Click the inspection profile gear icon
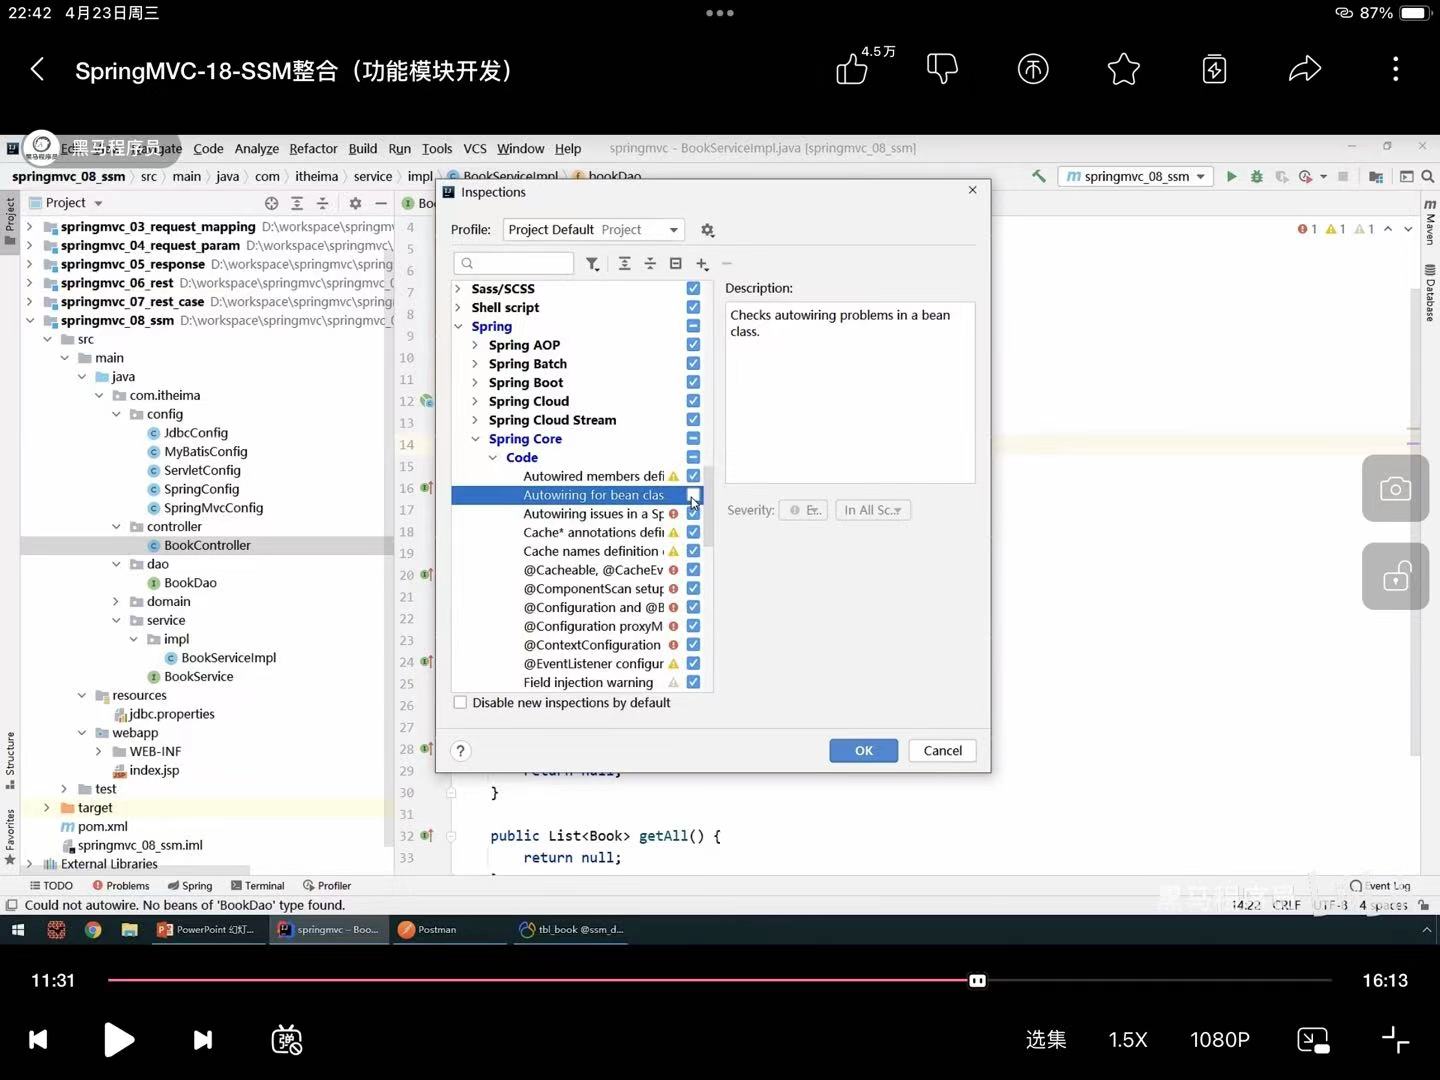The width and height of the screenshot is (1440, 1080). coord(708,230)
